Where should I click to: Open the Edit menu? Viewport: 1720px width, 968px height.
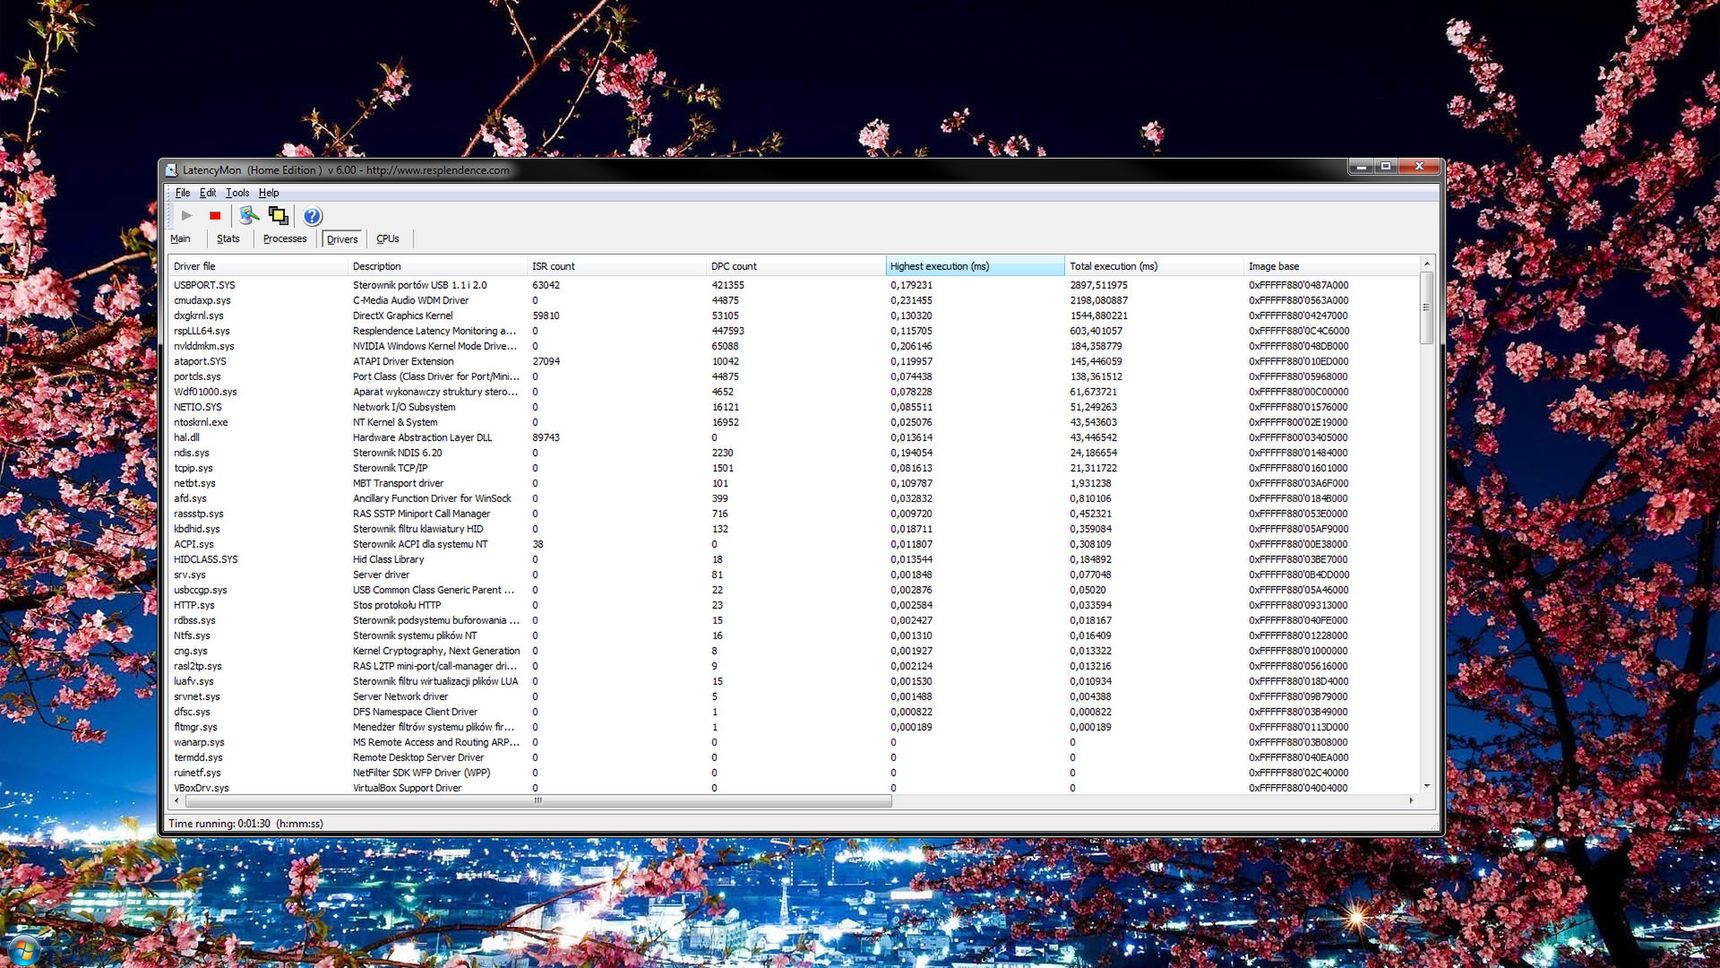point(207,193)
